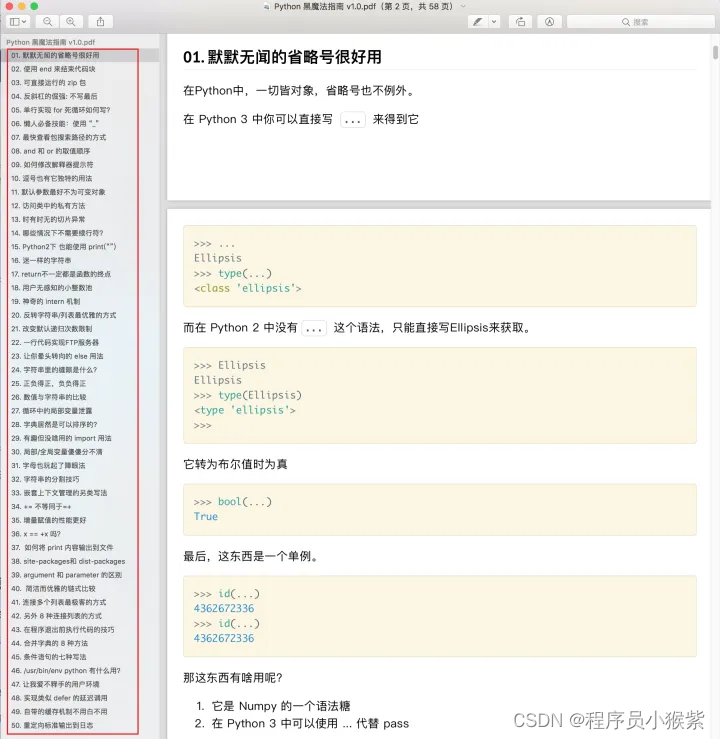
Task: Select '17. return不一定都是函数的终点'
Action: coord(61,274)
